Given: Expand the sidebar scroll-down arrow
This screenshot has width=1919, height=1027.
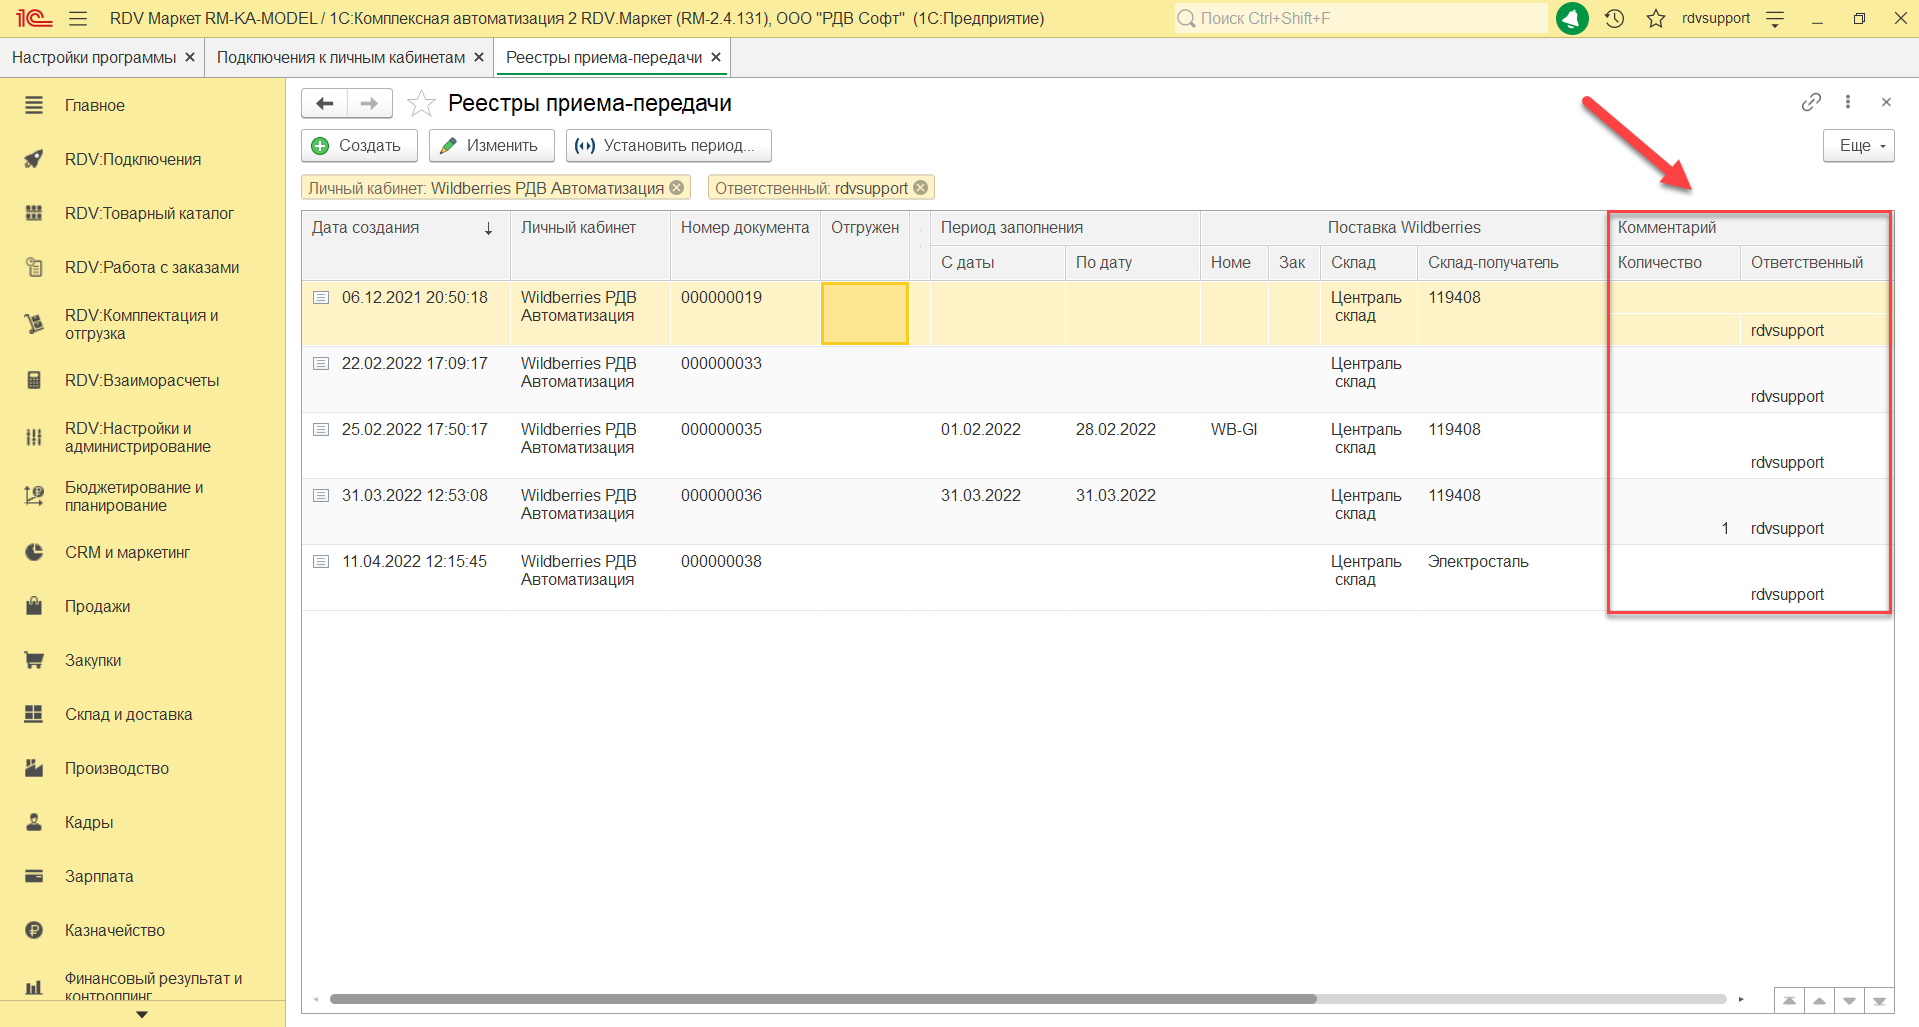Looking at the screenshot, I should coord(142,1014).
